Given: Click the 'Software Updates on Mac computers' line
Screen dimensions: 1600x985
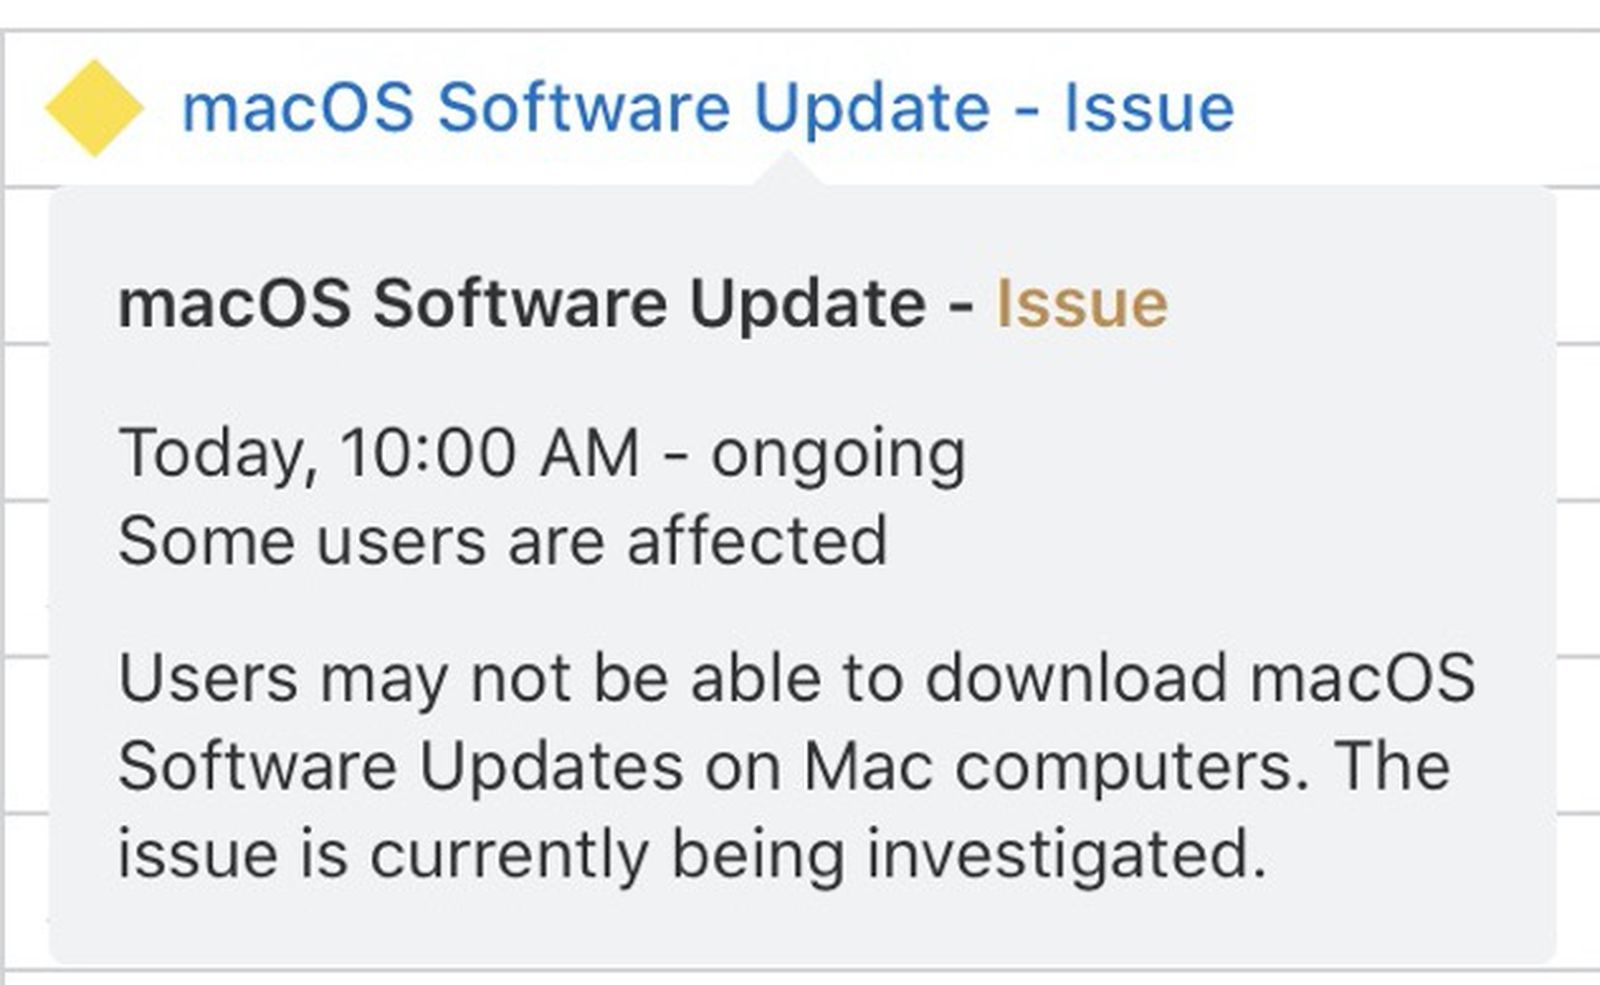Looking at the screenshot, I should point(784,766).
